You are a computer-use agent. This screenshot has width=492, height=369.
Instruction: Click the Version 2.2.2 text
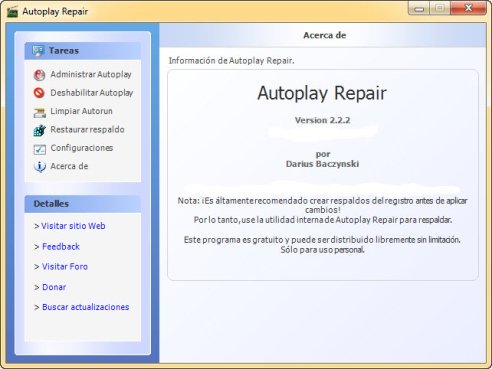[x=322, y=120]
